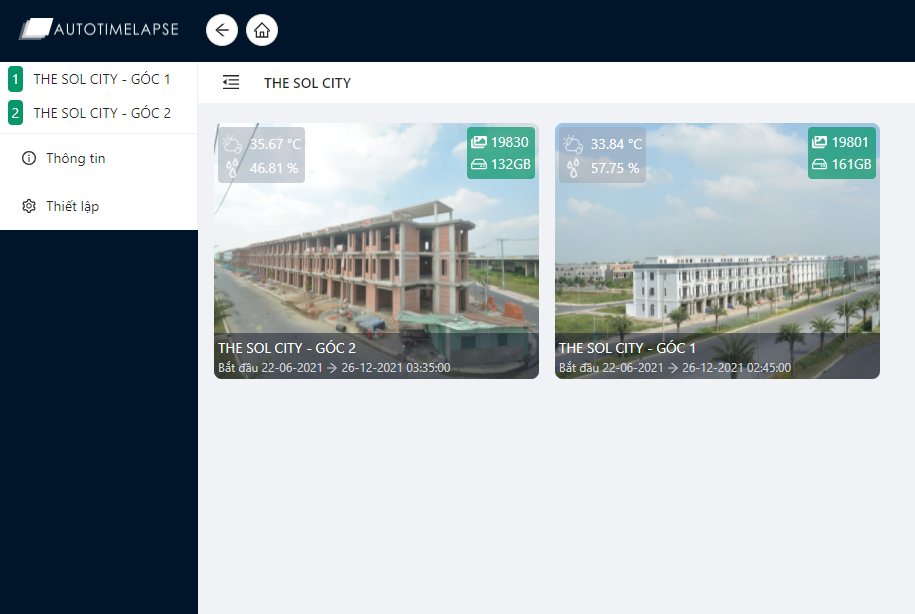The height and width of the screenshot is (614, 915).
Task: Click THE SOL CITY - GÓC 1 card title
Action: 627,348
